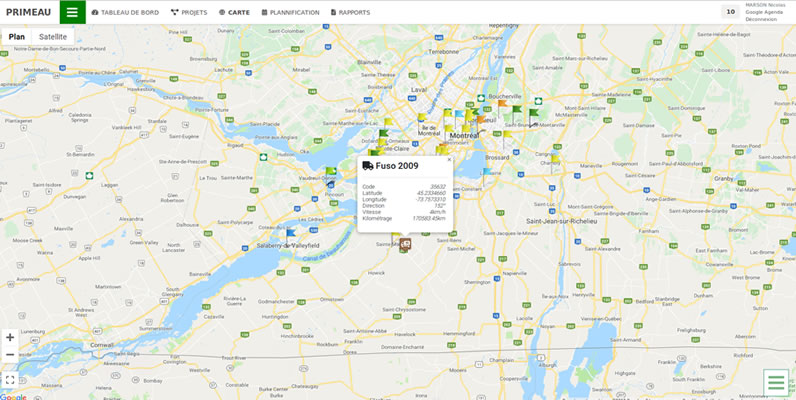Screen dimensions: 796x400
Task: Click the Google logo at the map corner
Action: point(13,397)
